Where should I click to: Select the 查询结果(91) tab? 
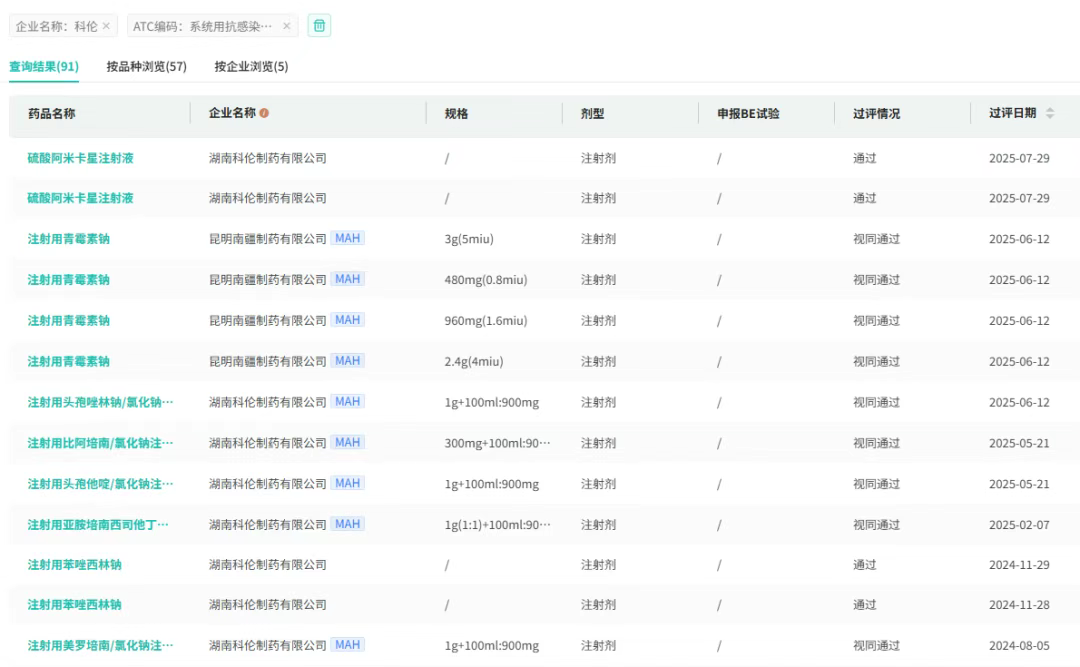[x=44, y=67]
